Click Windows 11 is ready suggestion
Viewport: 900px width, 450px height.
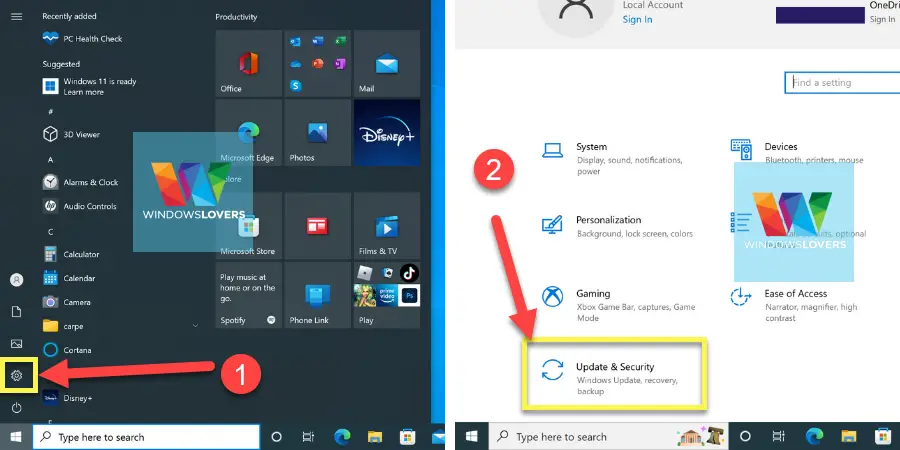tap(90, 87)
